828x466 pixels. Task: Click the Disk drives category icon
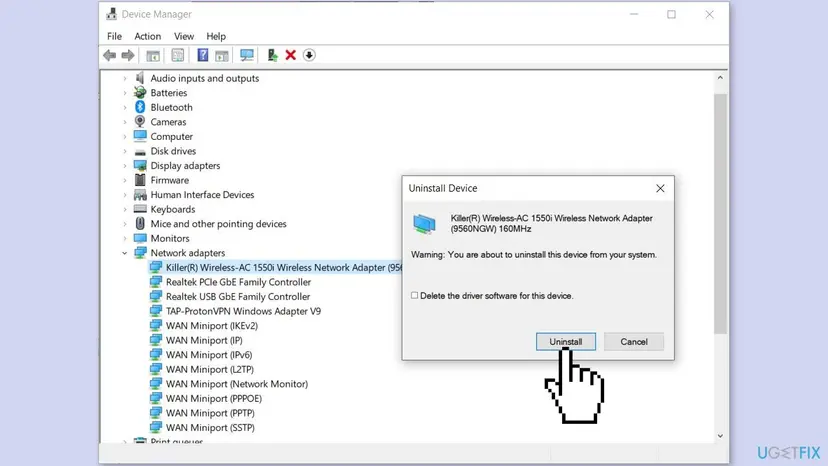click(x=140, y=151)
